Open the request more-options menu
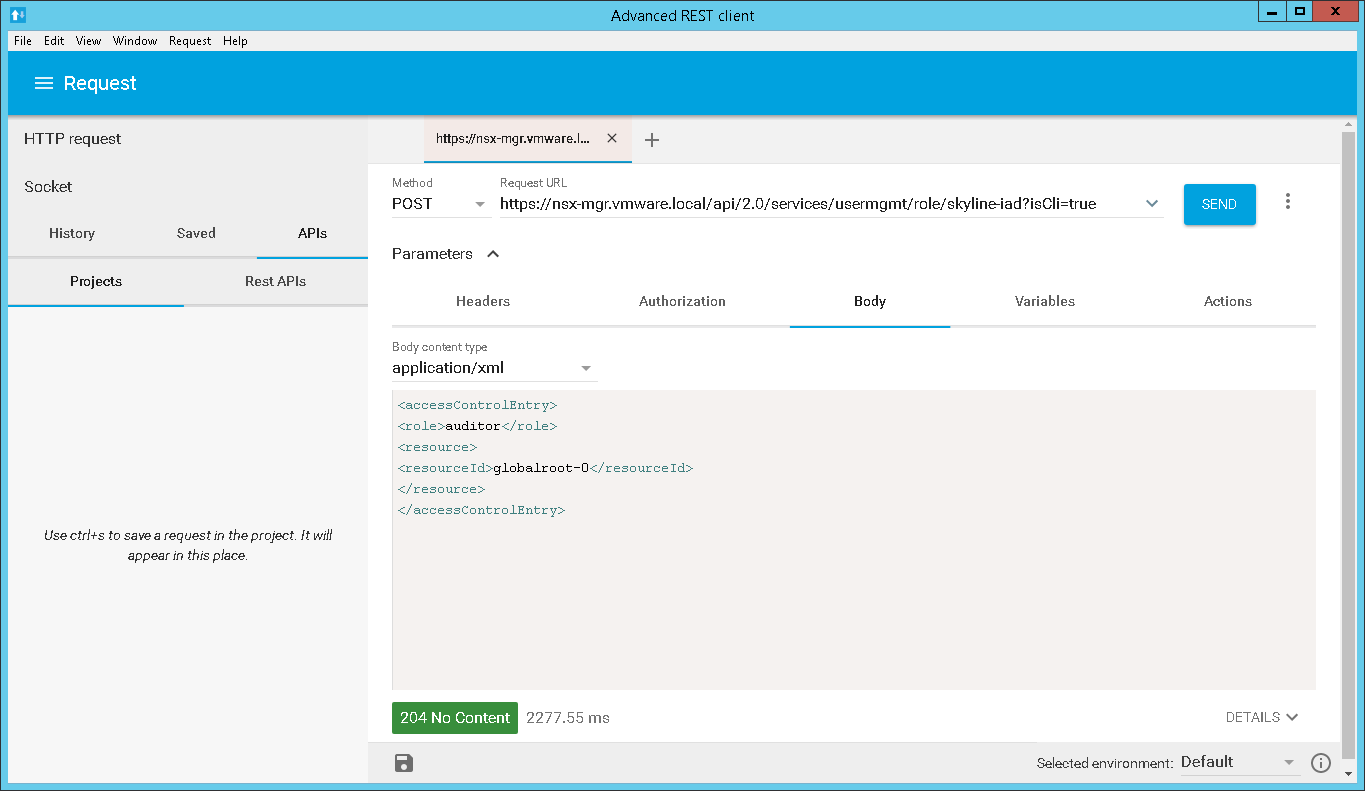Screen dimensions: 1365x791 coord(1287,202)
